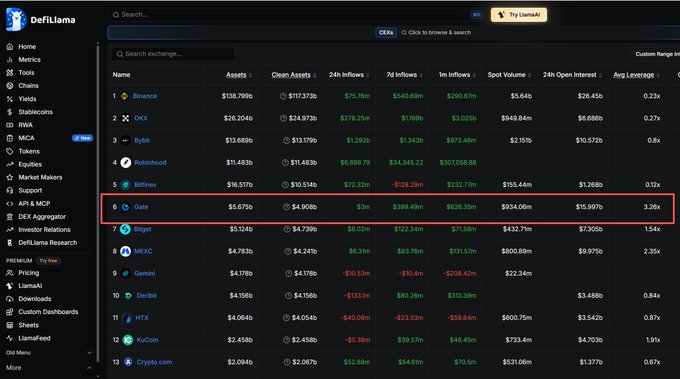The height and width of the screenshot is (379, 680).
Task: Click the New badge beside MiCA
Action: [82, 138]
